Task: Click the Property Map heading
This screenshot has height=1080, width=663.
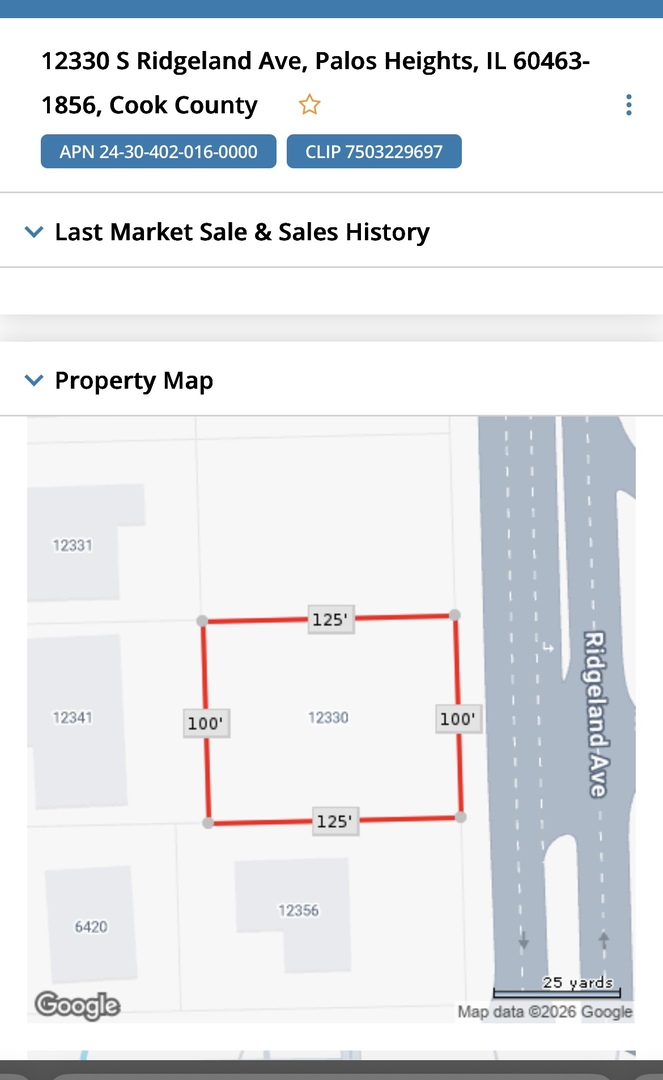Action: click(134, 381)
